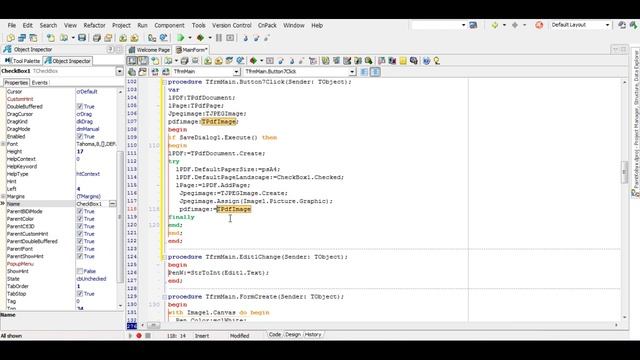Image resolution: width=640 pixels, height=360 pixels.
Task: Click the yellow note icon in the editor toolbar
Action: [x=403, y=61]
